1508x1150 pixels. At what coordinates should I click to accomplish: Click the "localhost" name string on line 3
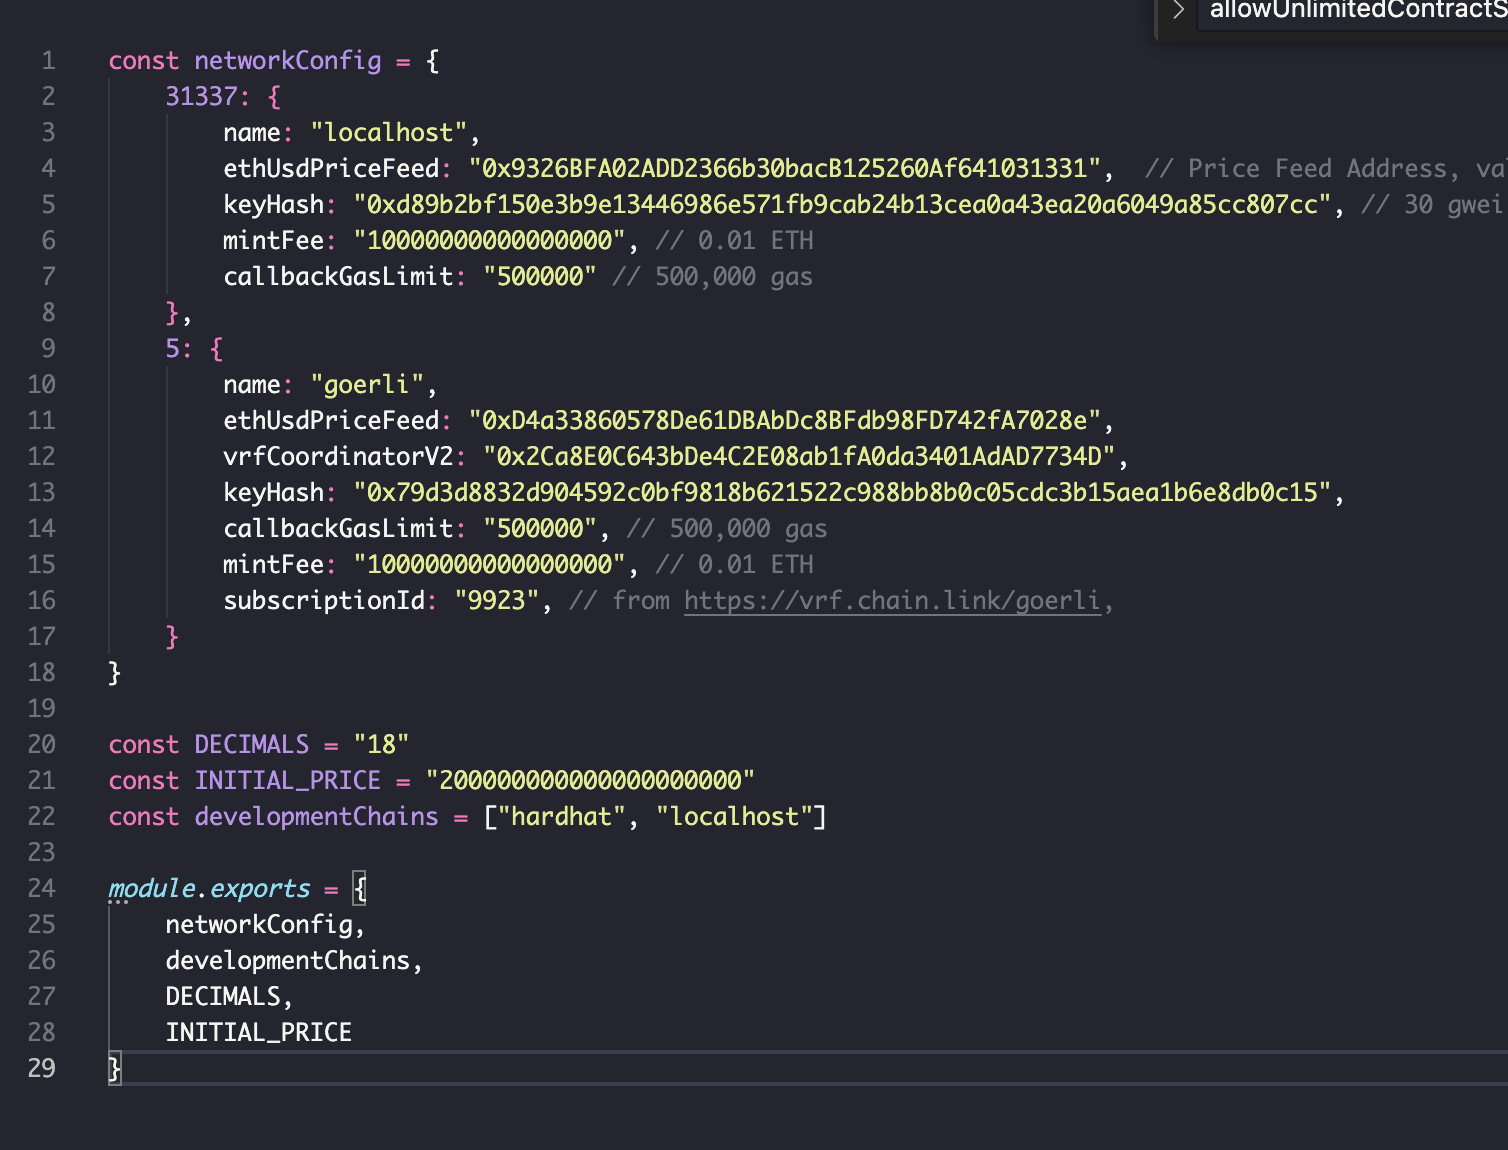[x=389, y=133]
